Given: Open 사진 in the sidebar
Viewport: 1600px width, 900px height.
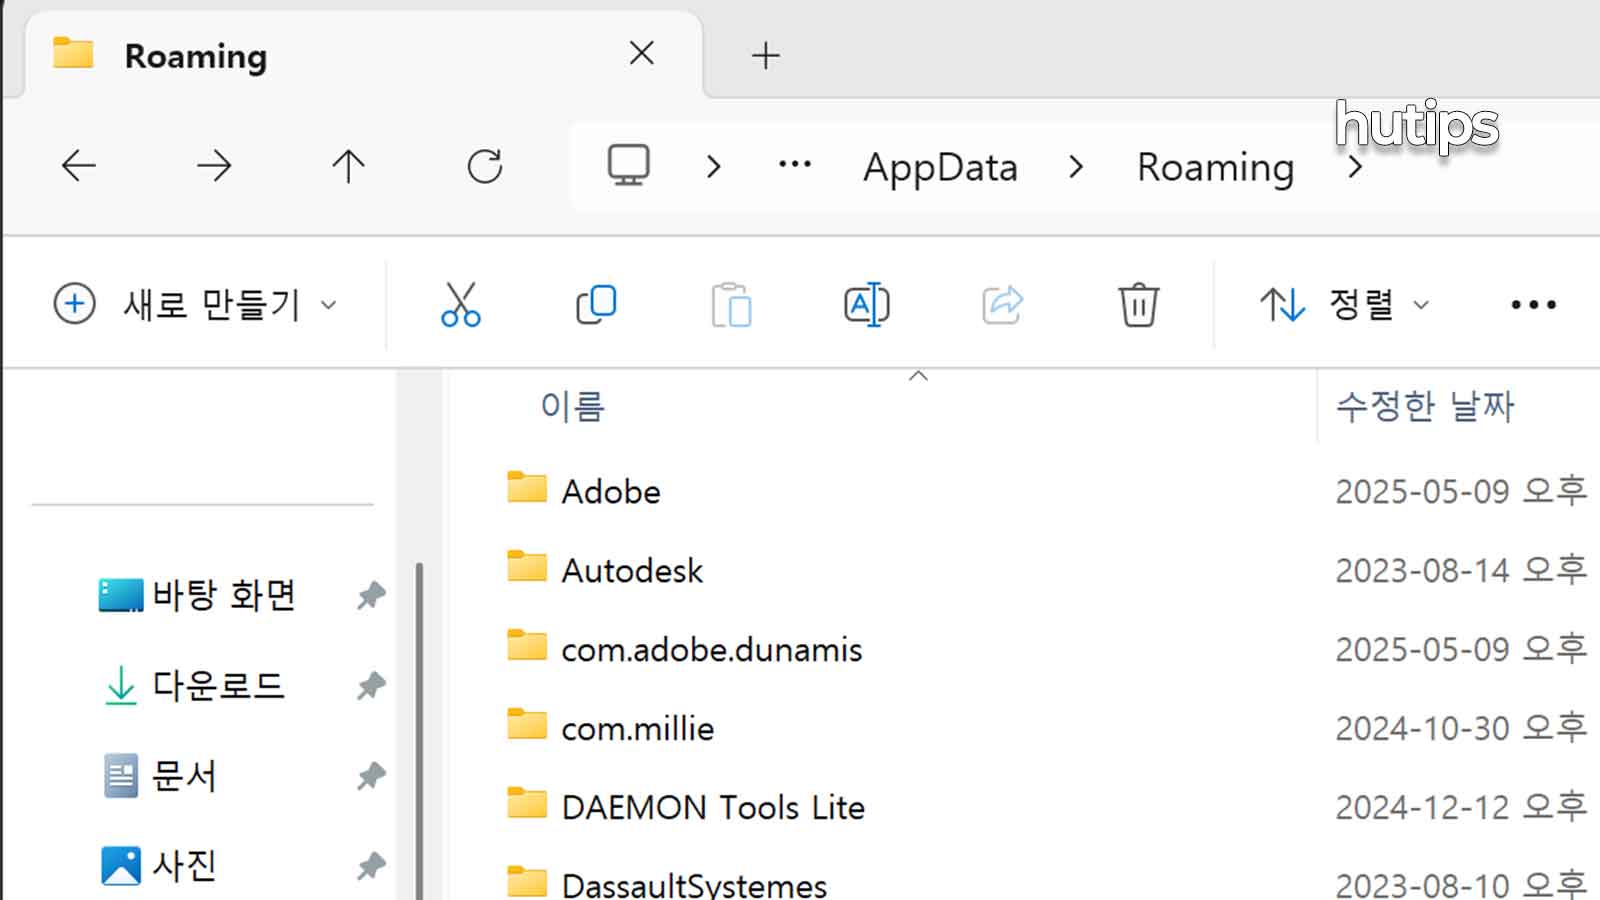Looking at the screenshot, I should (x=159, y=865).
